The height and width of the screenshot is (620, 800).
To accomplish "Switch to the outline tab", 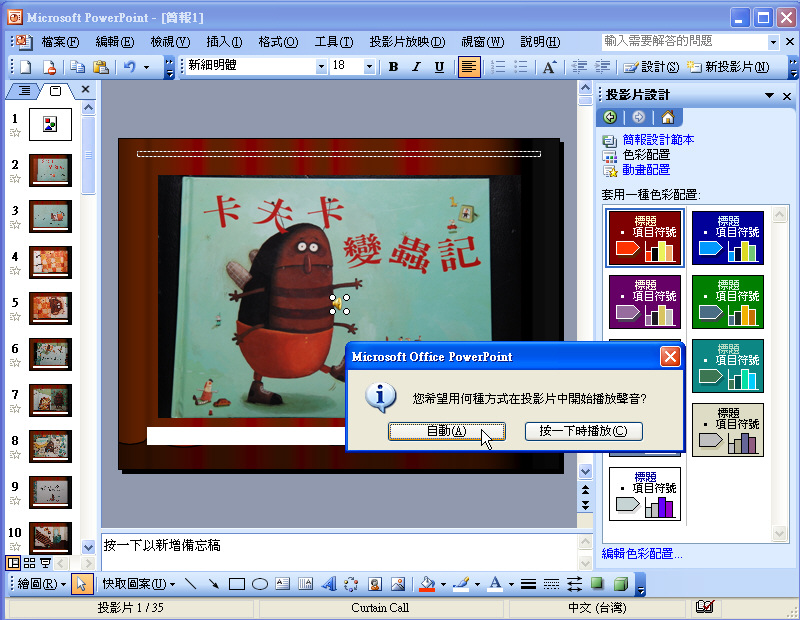I will coord(24,91).
